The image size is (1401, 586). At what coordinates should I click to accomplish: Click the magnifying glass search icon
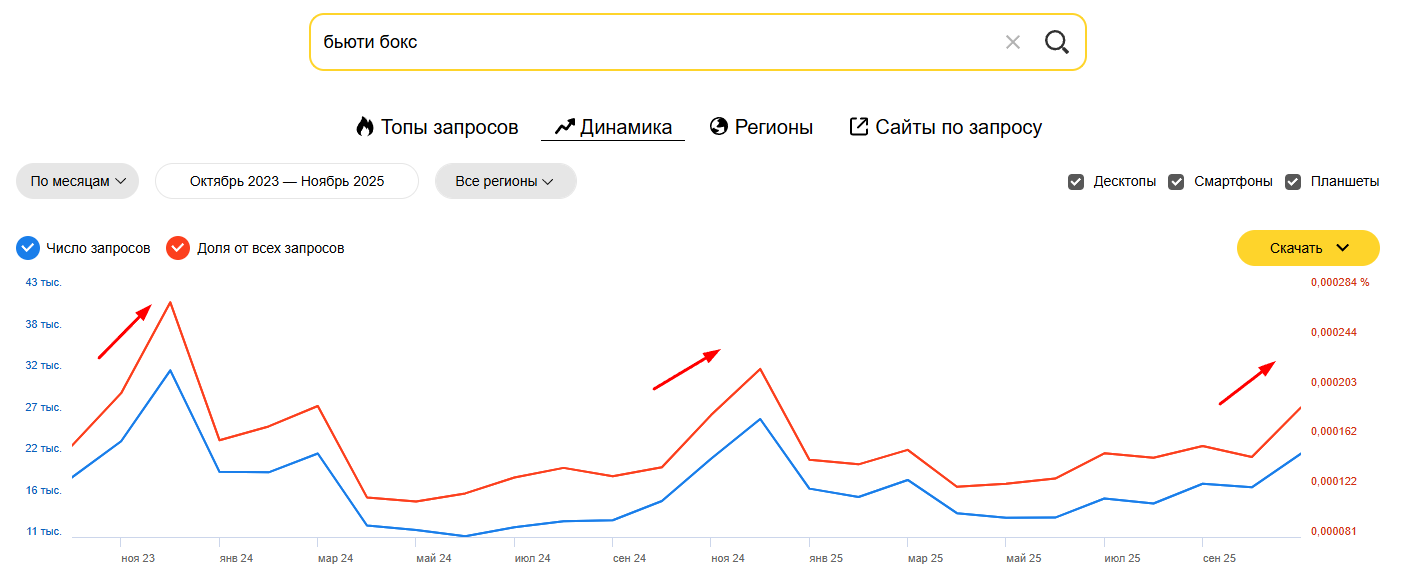point(1057,42)
